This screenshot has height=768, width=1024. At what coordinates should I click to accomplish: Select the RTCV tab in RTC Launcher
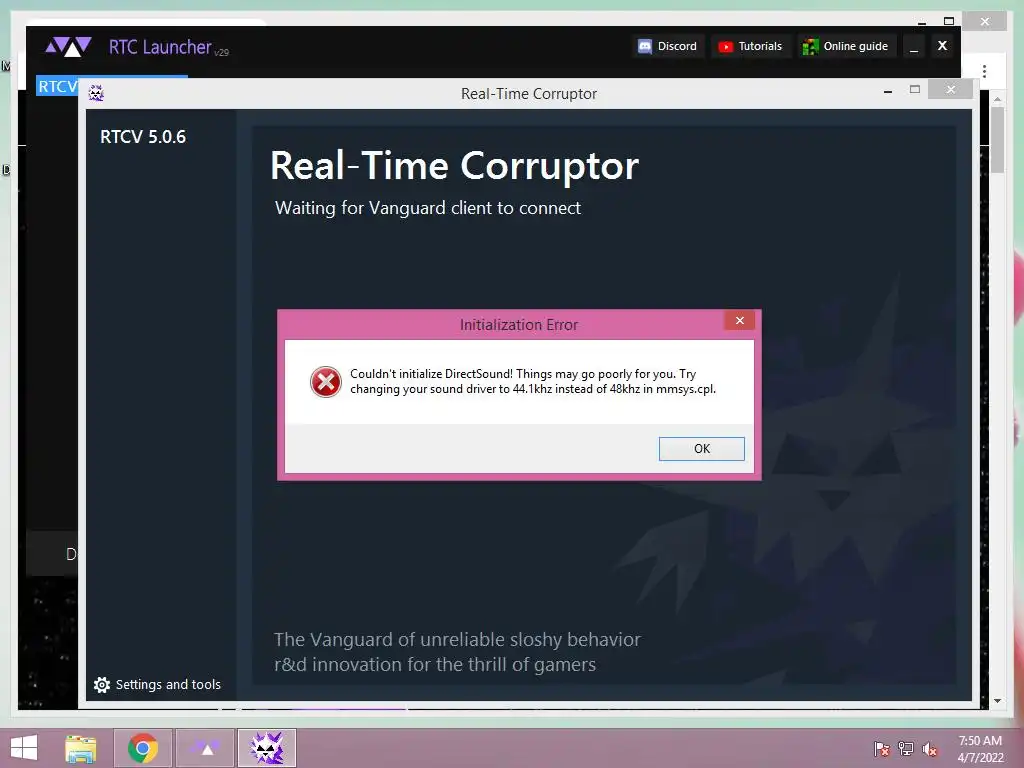57,86
